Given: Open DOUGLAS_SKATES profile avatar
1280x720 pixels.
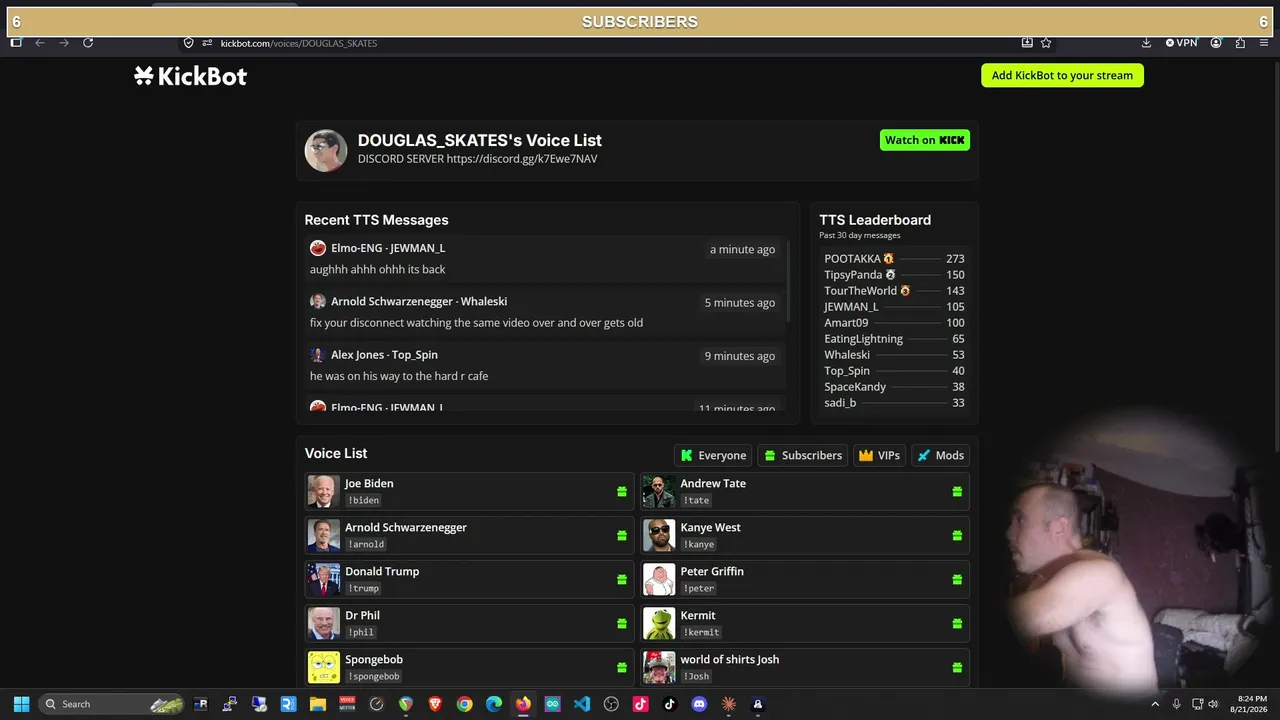Looking at the screenshot, I should (x=326, y=150).
